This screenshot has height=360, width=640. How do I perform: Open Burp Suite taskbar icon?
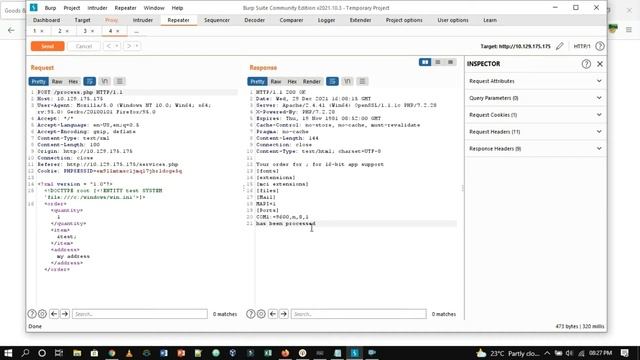354,353
